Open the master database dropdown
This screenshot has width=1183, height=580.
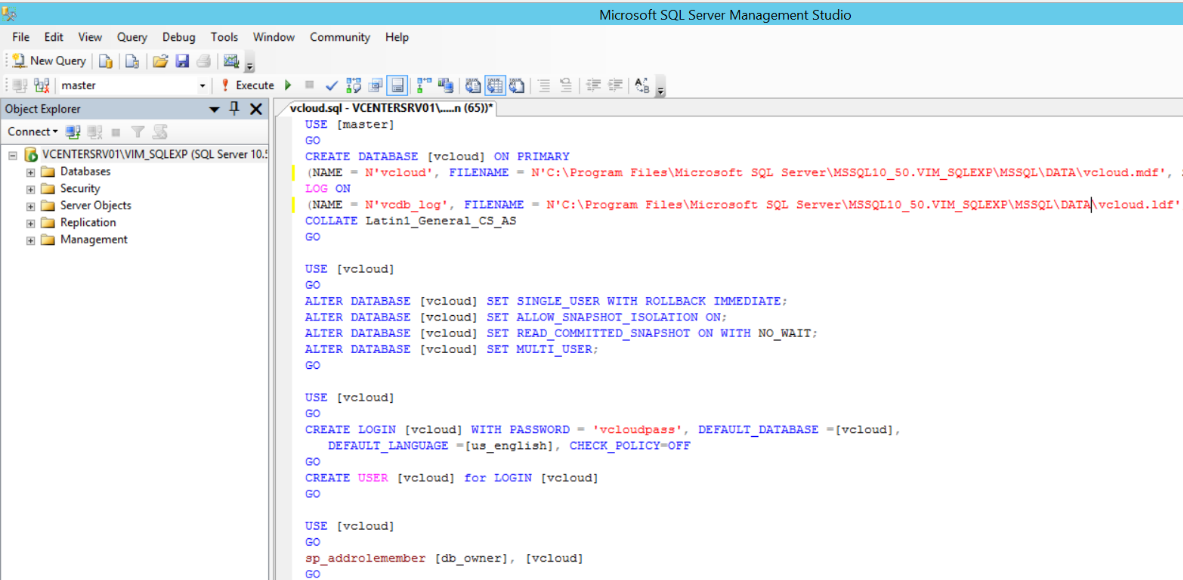pos(202,86)
